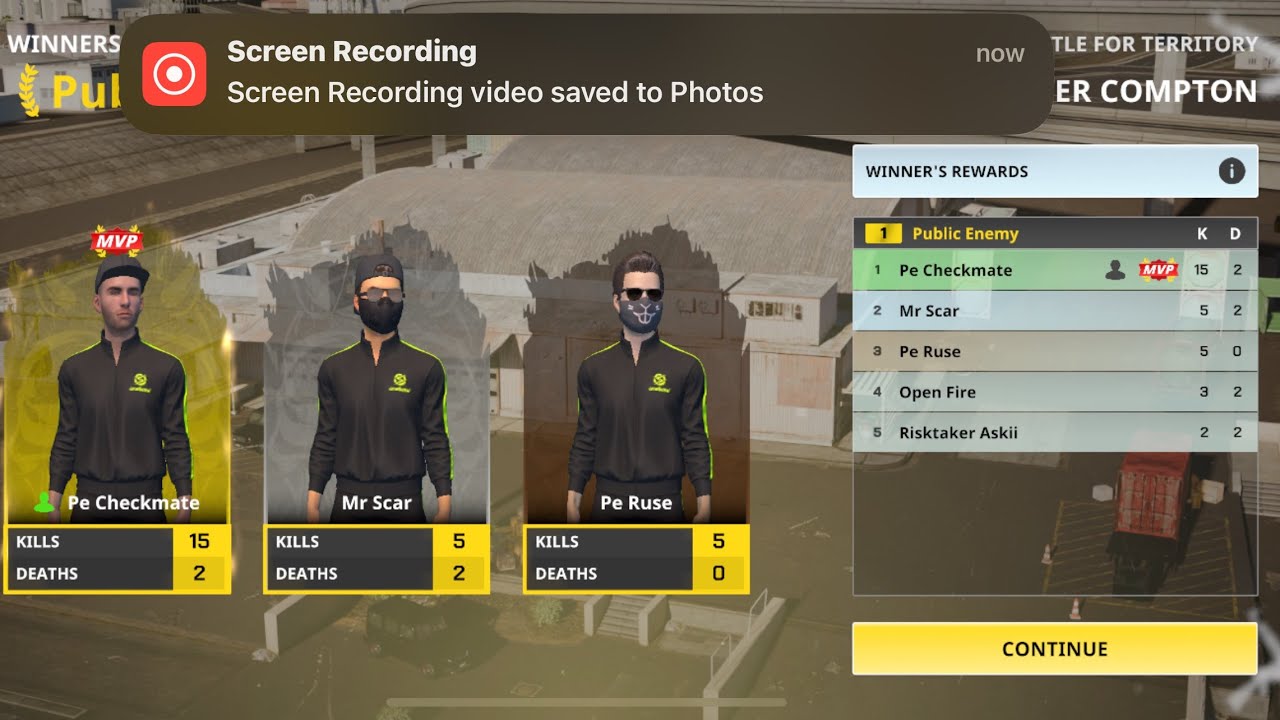Tap the Winner's Rewards info icon
The height and width of the screenshot is (720, 1280).
pos(1231,171)
